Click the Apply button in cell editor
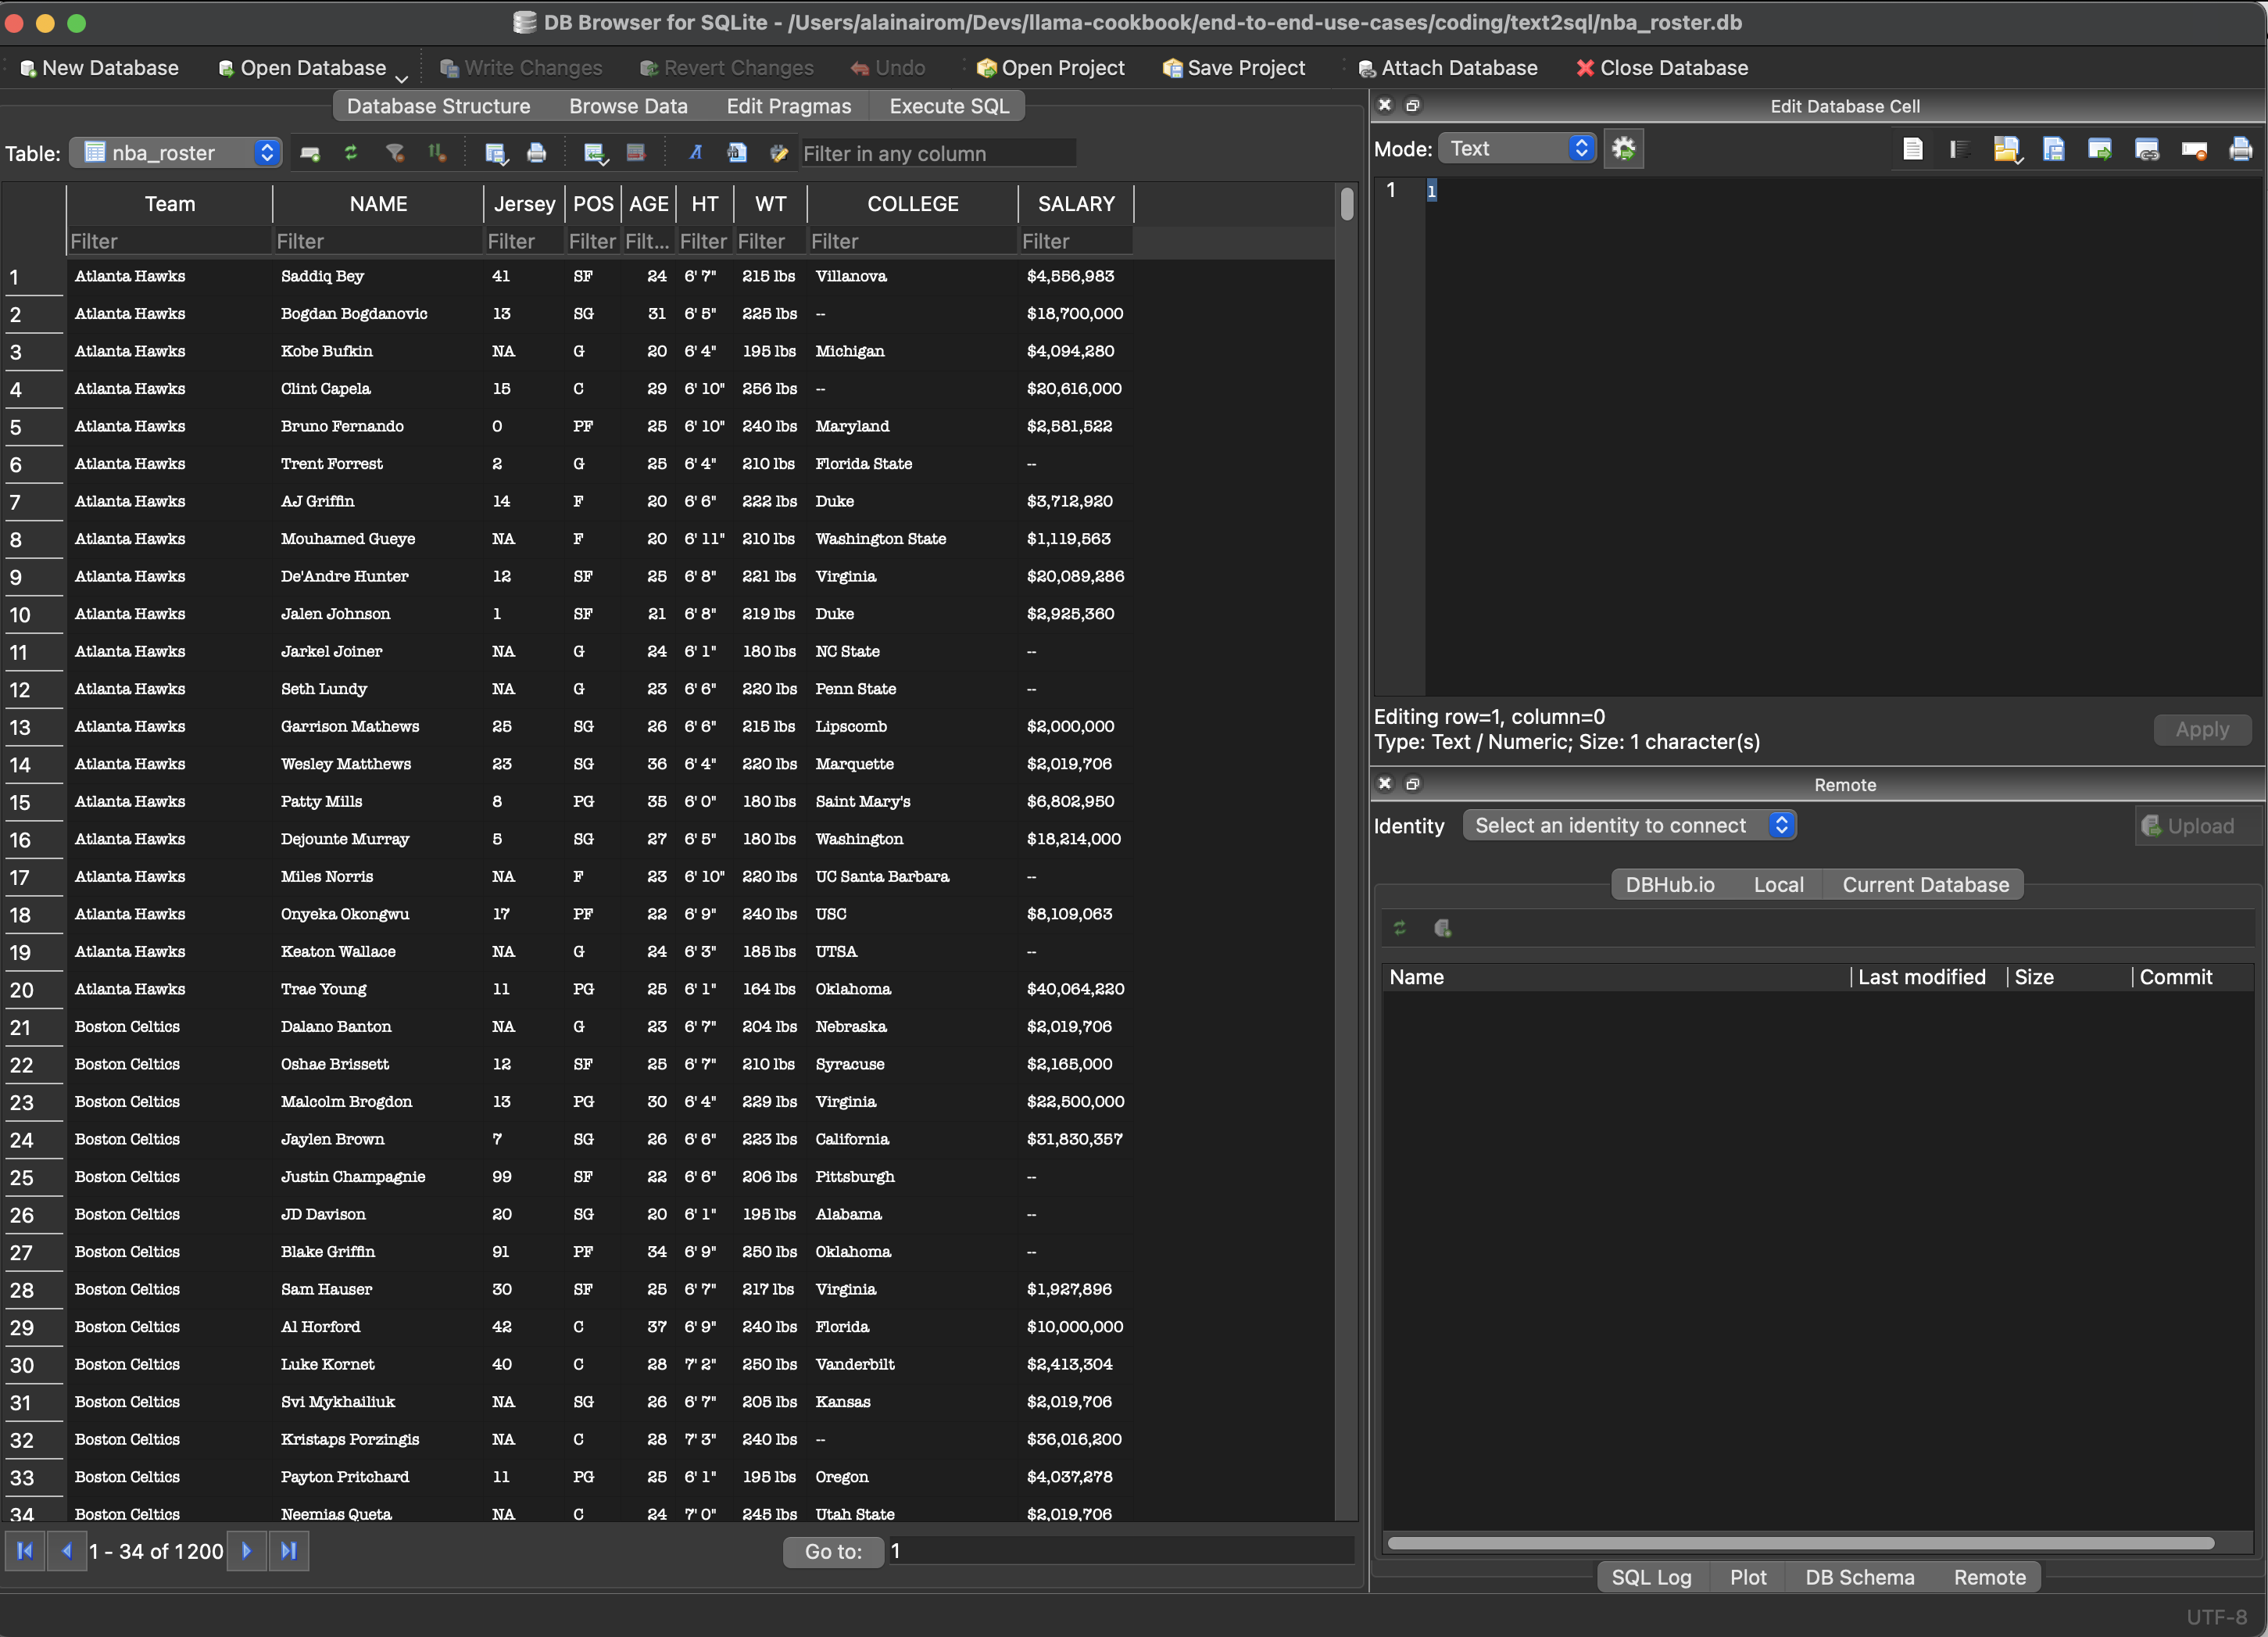Screen dimensions: 2268x1637 tap(2202, 730)
